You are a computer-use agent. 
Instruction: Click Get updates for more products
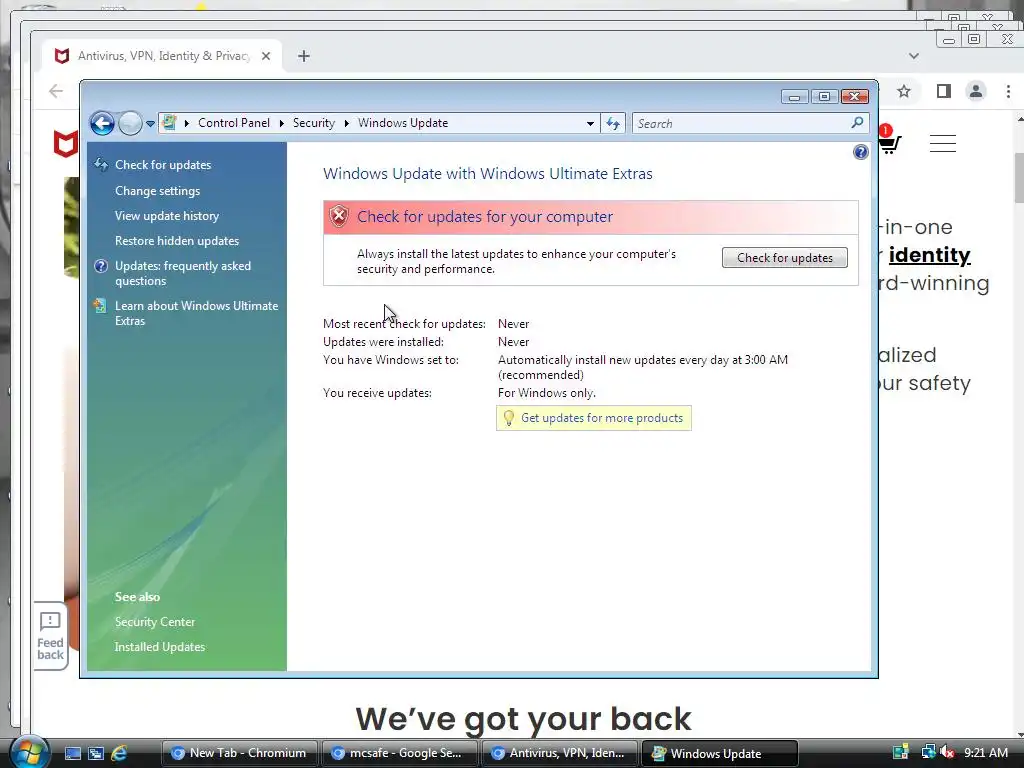pyautogui.click(x=601, y=418)
